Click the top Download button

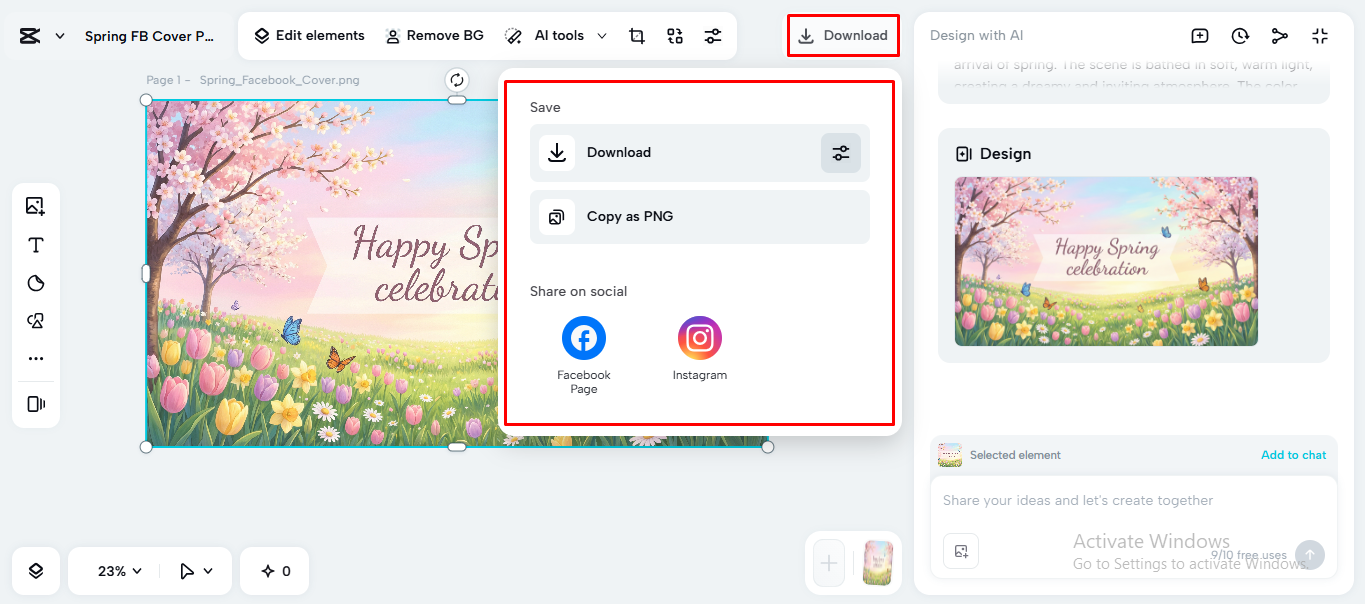coord(843,35)
